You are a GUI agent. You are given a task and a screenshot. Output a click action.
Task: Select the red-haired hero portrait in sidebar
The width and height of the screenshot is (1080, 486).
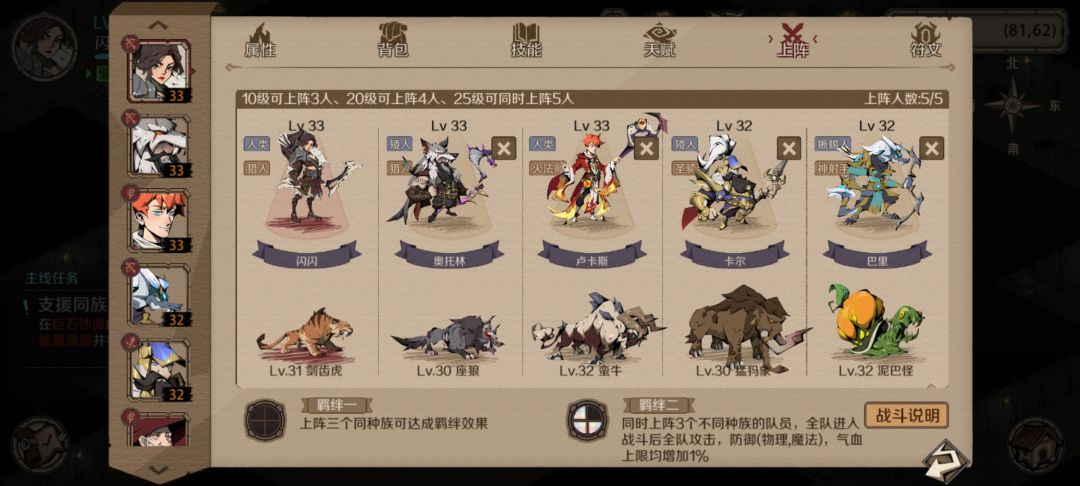[x=158, y=220]
